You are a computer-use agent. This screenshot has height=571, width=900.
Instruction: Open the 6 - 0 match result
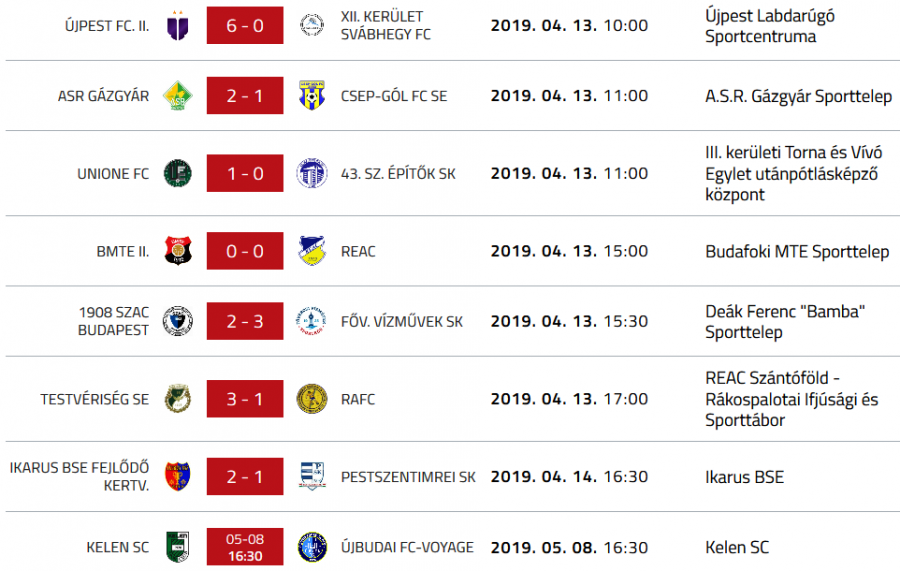tap(245, 26)
